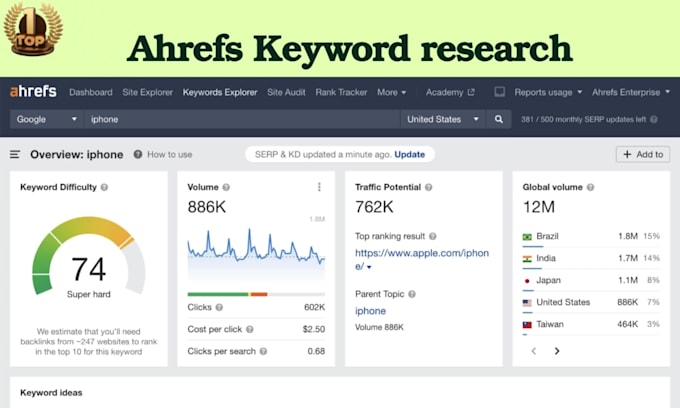
Task: Open Site Audit
Action: coord(286,92)
